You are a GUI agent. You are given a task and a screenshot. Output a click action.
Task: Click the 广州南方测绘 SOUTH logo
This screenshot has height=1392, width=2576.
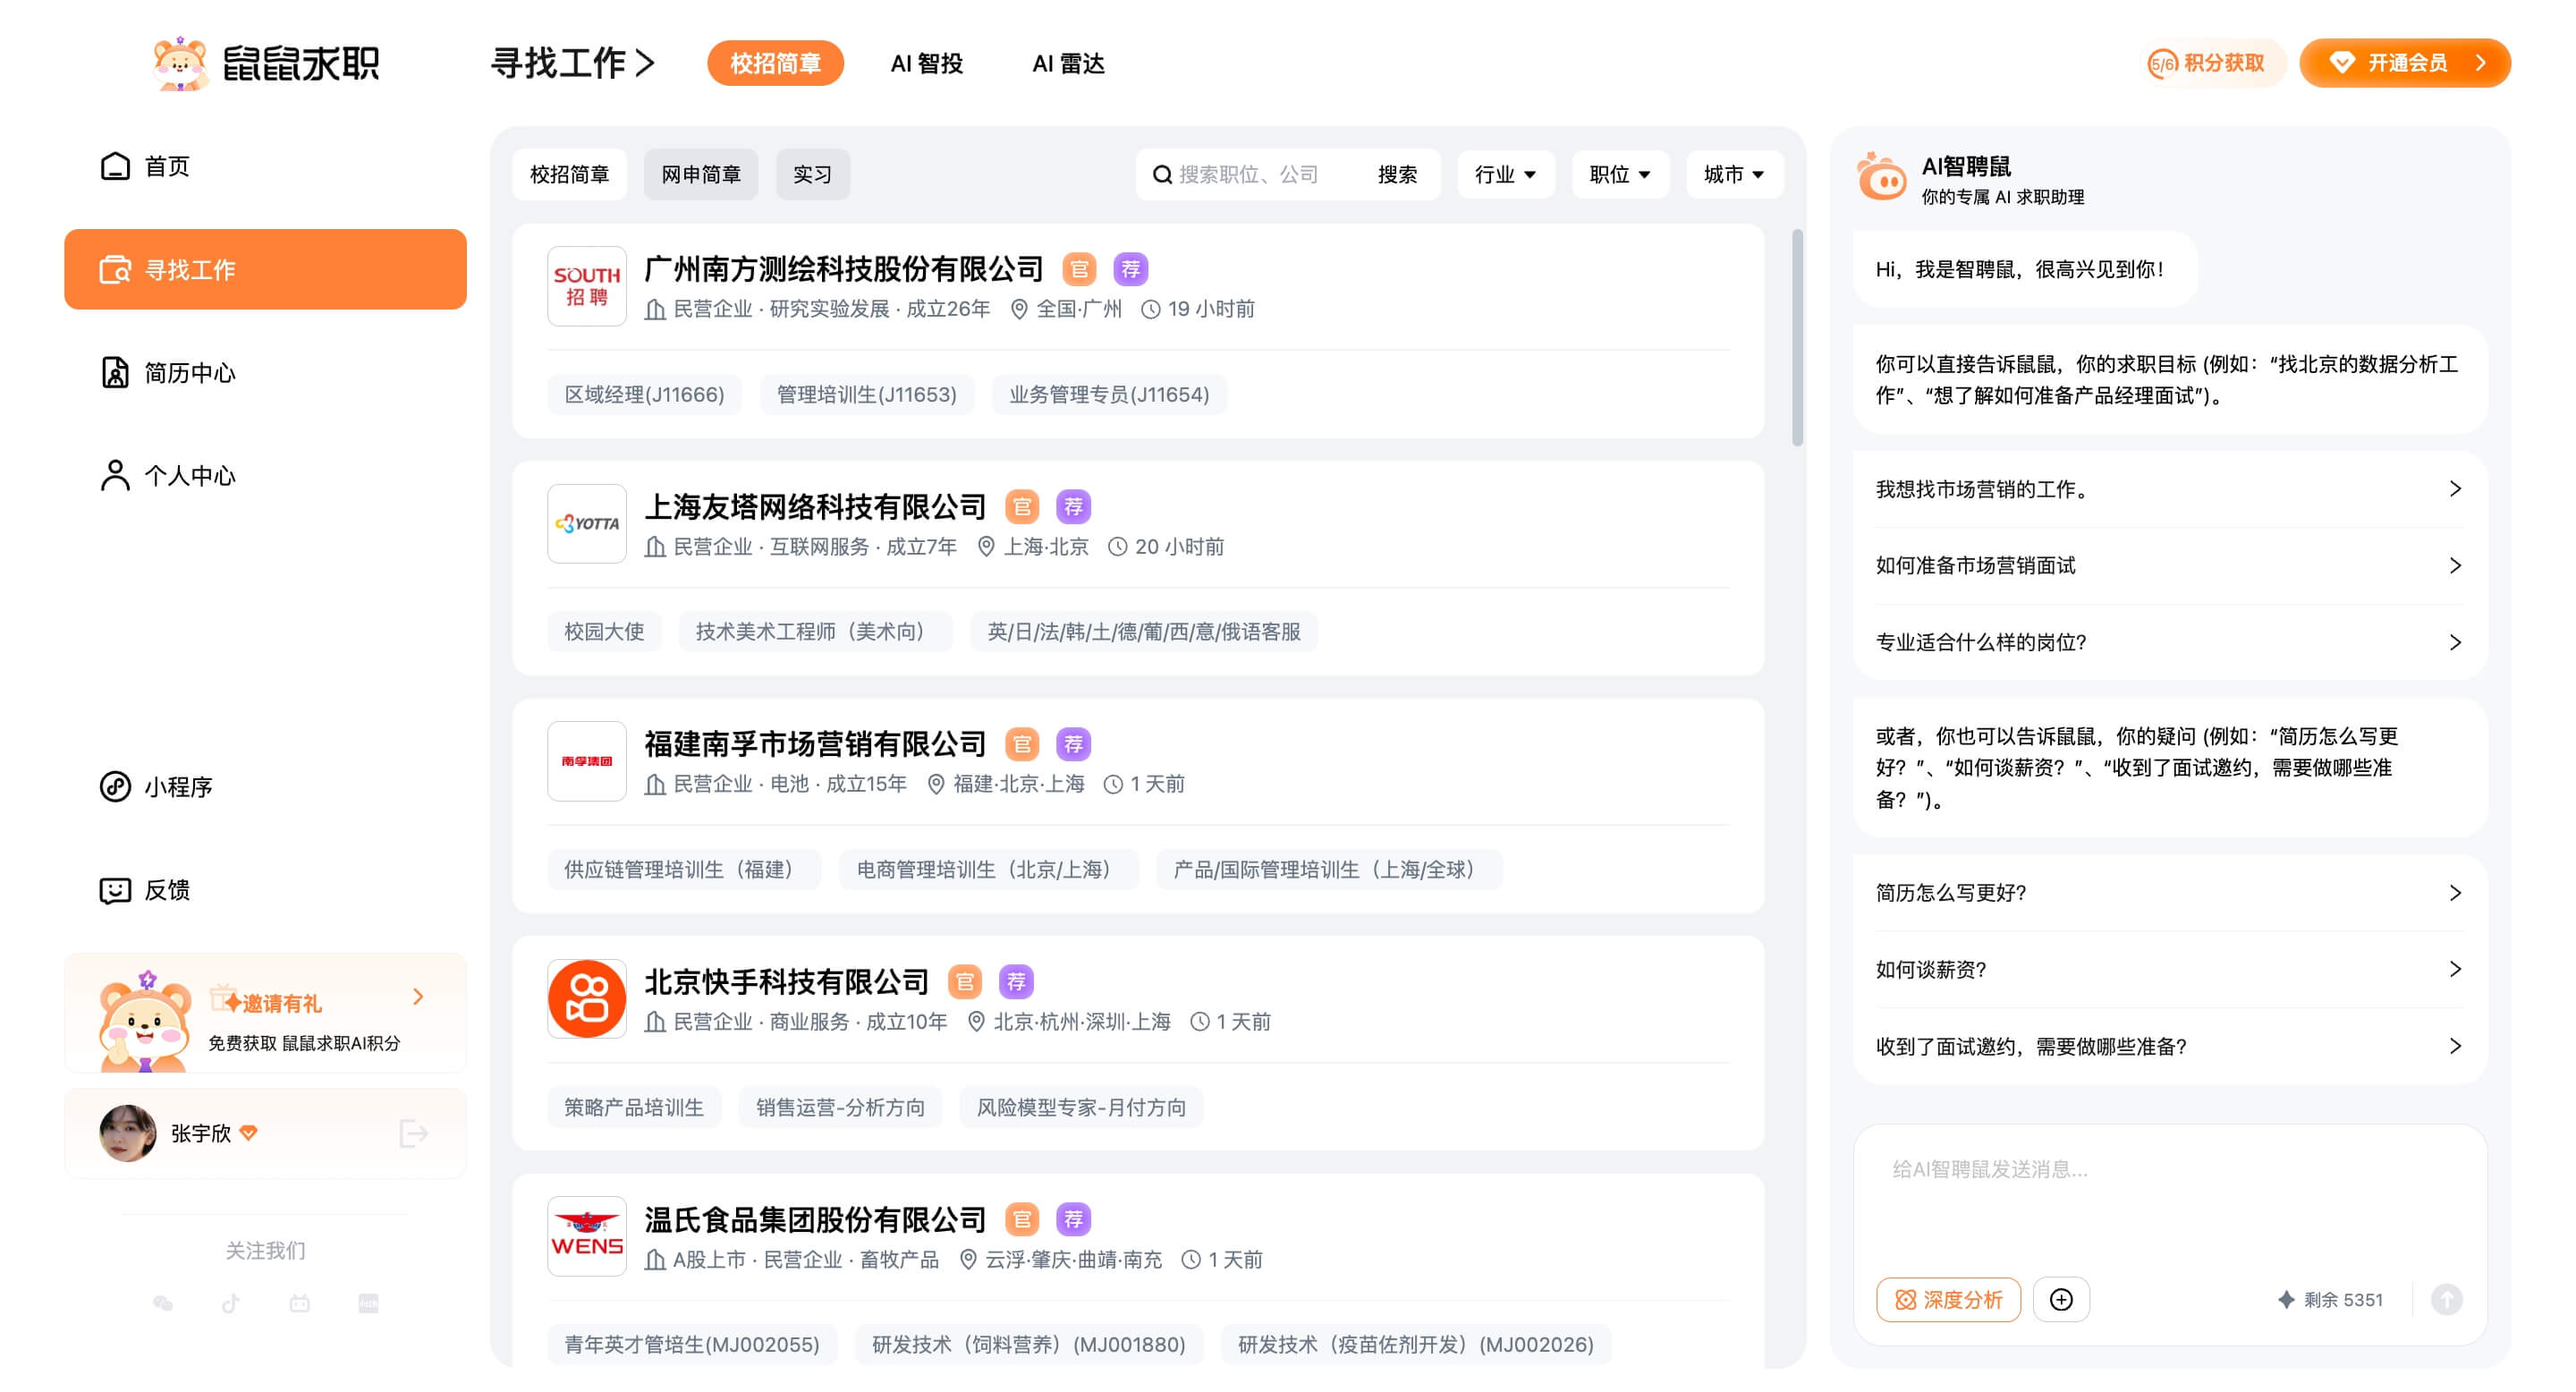click(x=587, y=286)
